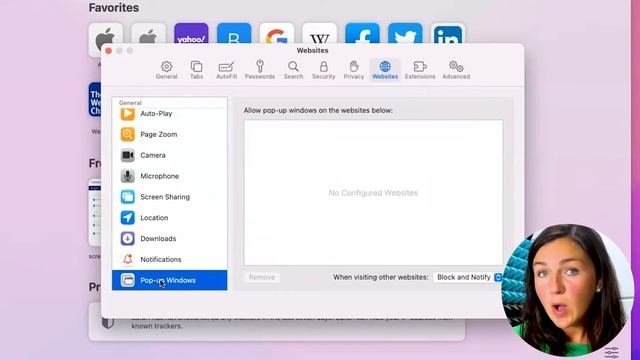Select the Pop-up Windows label
Image resolution: width=640 pixels, height=360 pixels.
[x=168, y=280]
